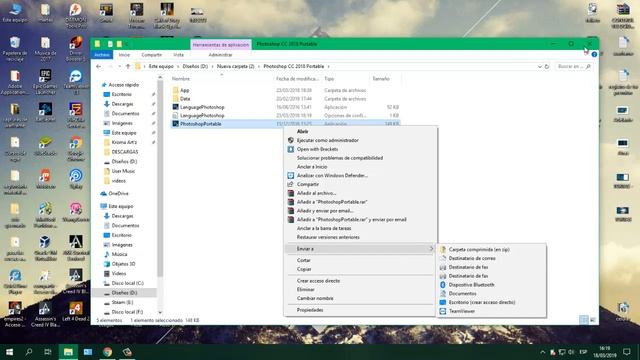This screenshot has width=640, height=360.
Task: Send to TeamViewer in submenu
Action: (462, 311)
